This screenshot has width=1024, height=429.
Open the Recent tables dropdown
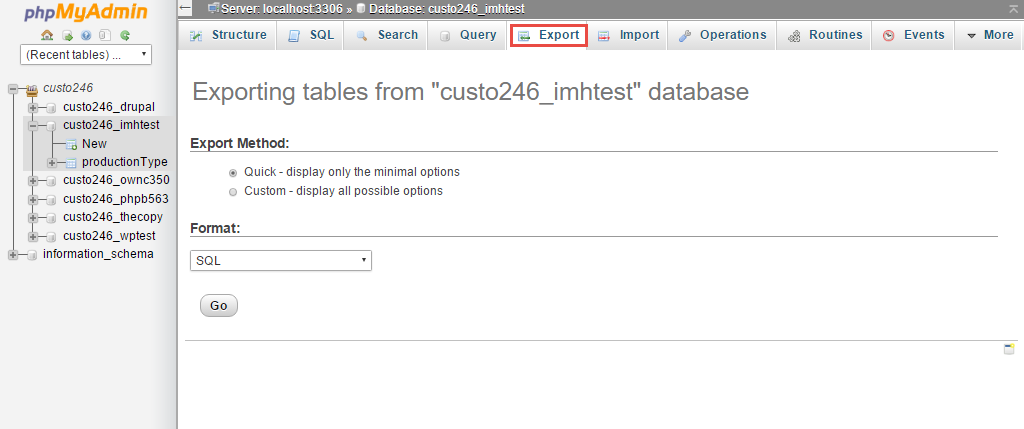[x=86, y=55]
